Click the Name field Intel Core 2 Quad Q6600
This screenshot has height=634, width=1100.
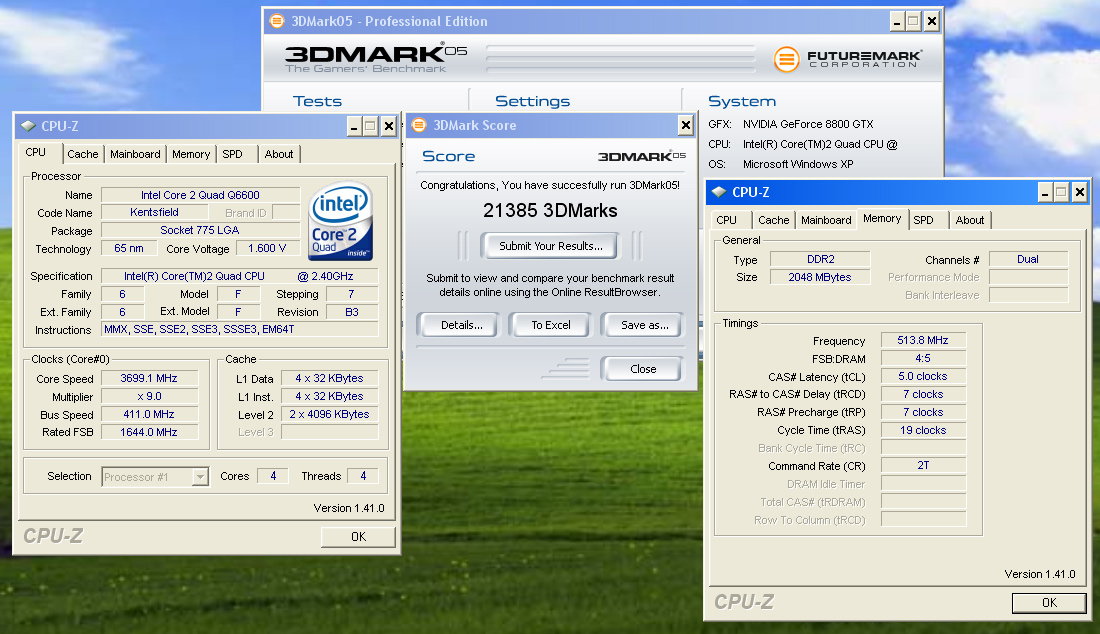click(201, 195)
